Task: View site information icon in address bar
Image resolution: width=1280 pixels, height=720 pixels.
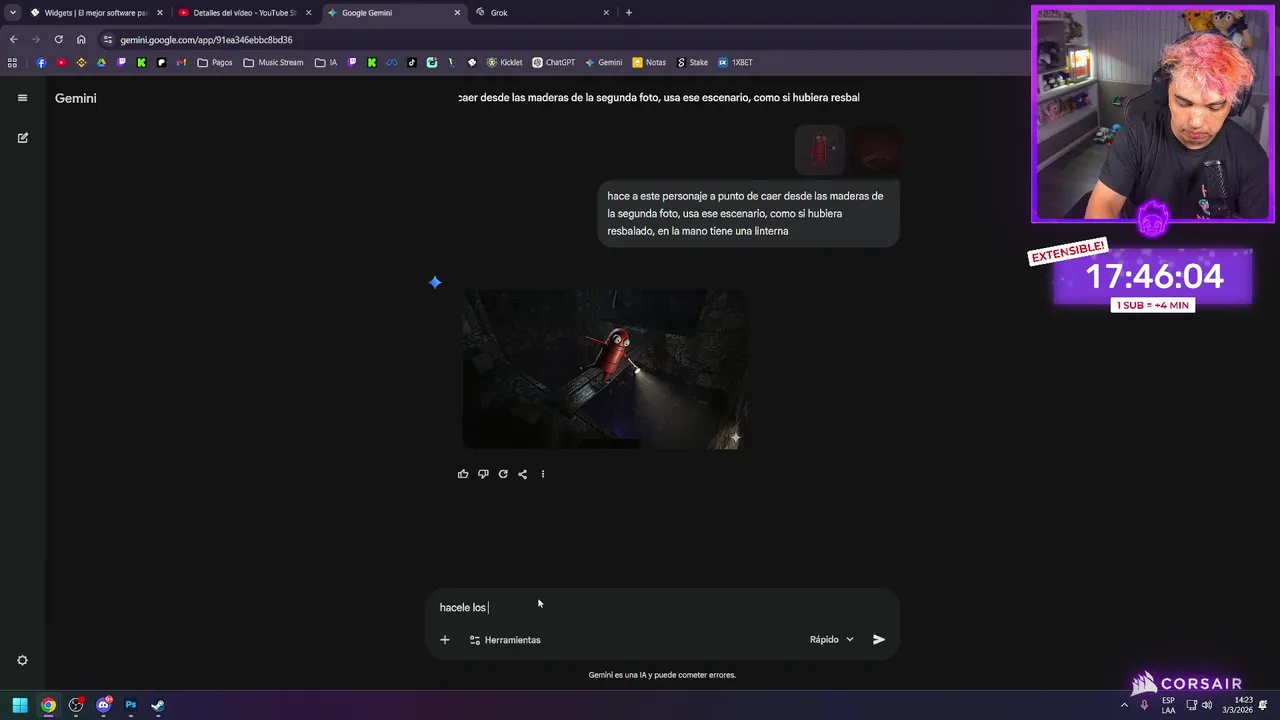Action: click(108, 40)
